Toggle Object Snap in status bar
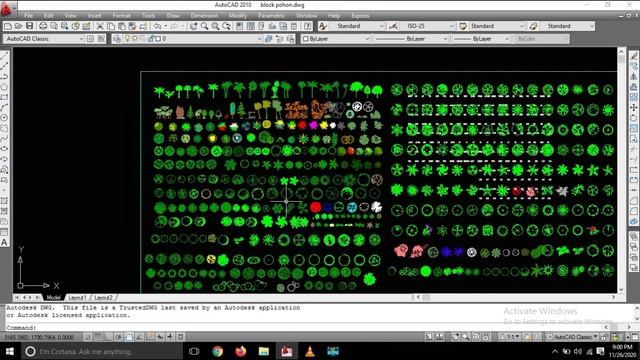 point(129,337)
